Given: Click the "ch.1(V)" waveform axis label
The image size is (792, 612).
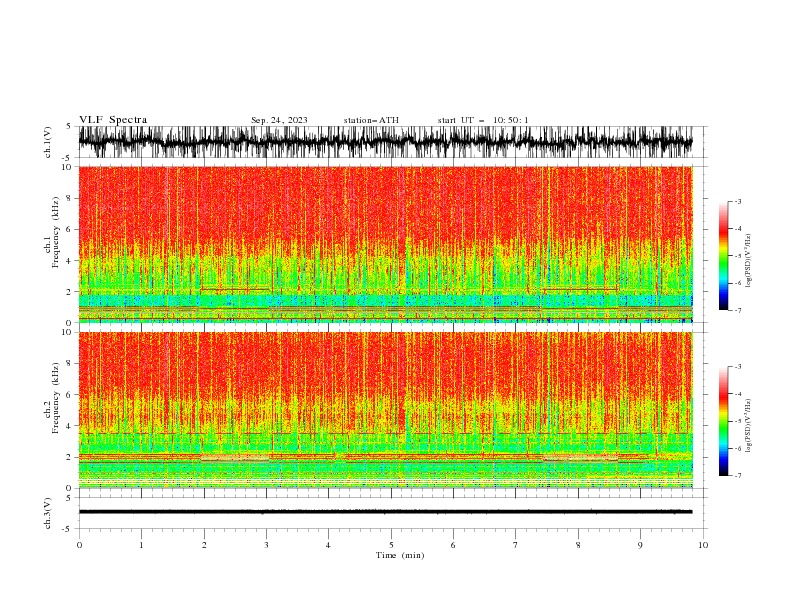Looking at the screenshot, I should (x=48, y=142).
